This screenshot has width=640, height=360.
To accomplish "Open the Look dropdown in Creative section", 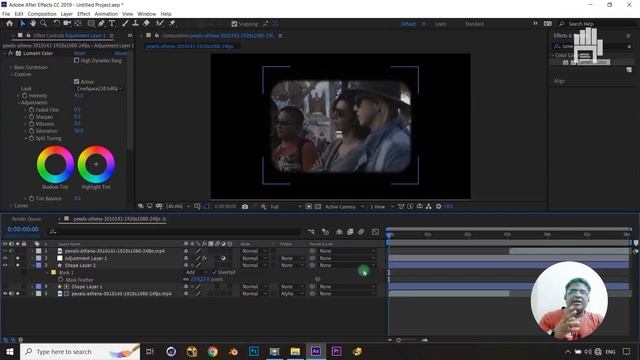I will click(99, 89).
